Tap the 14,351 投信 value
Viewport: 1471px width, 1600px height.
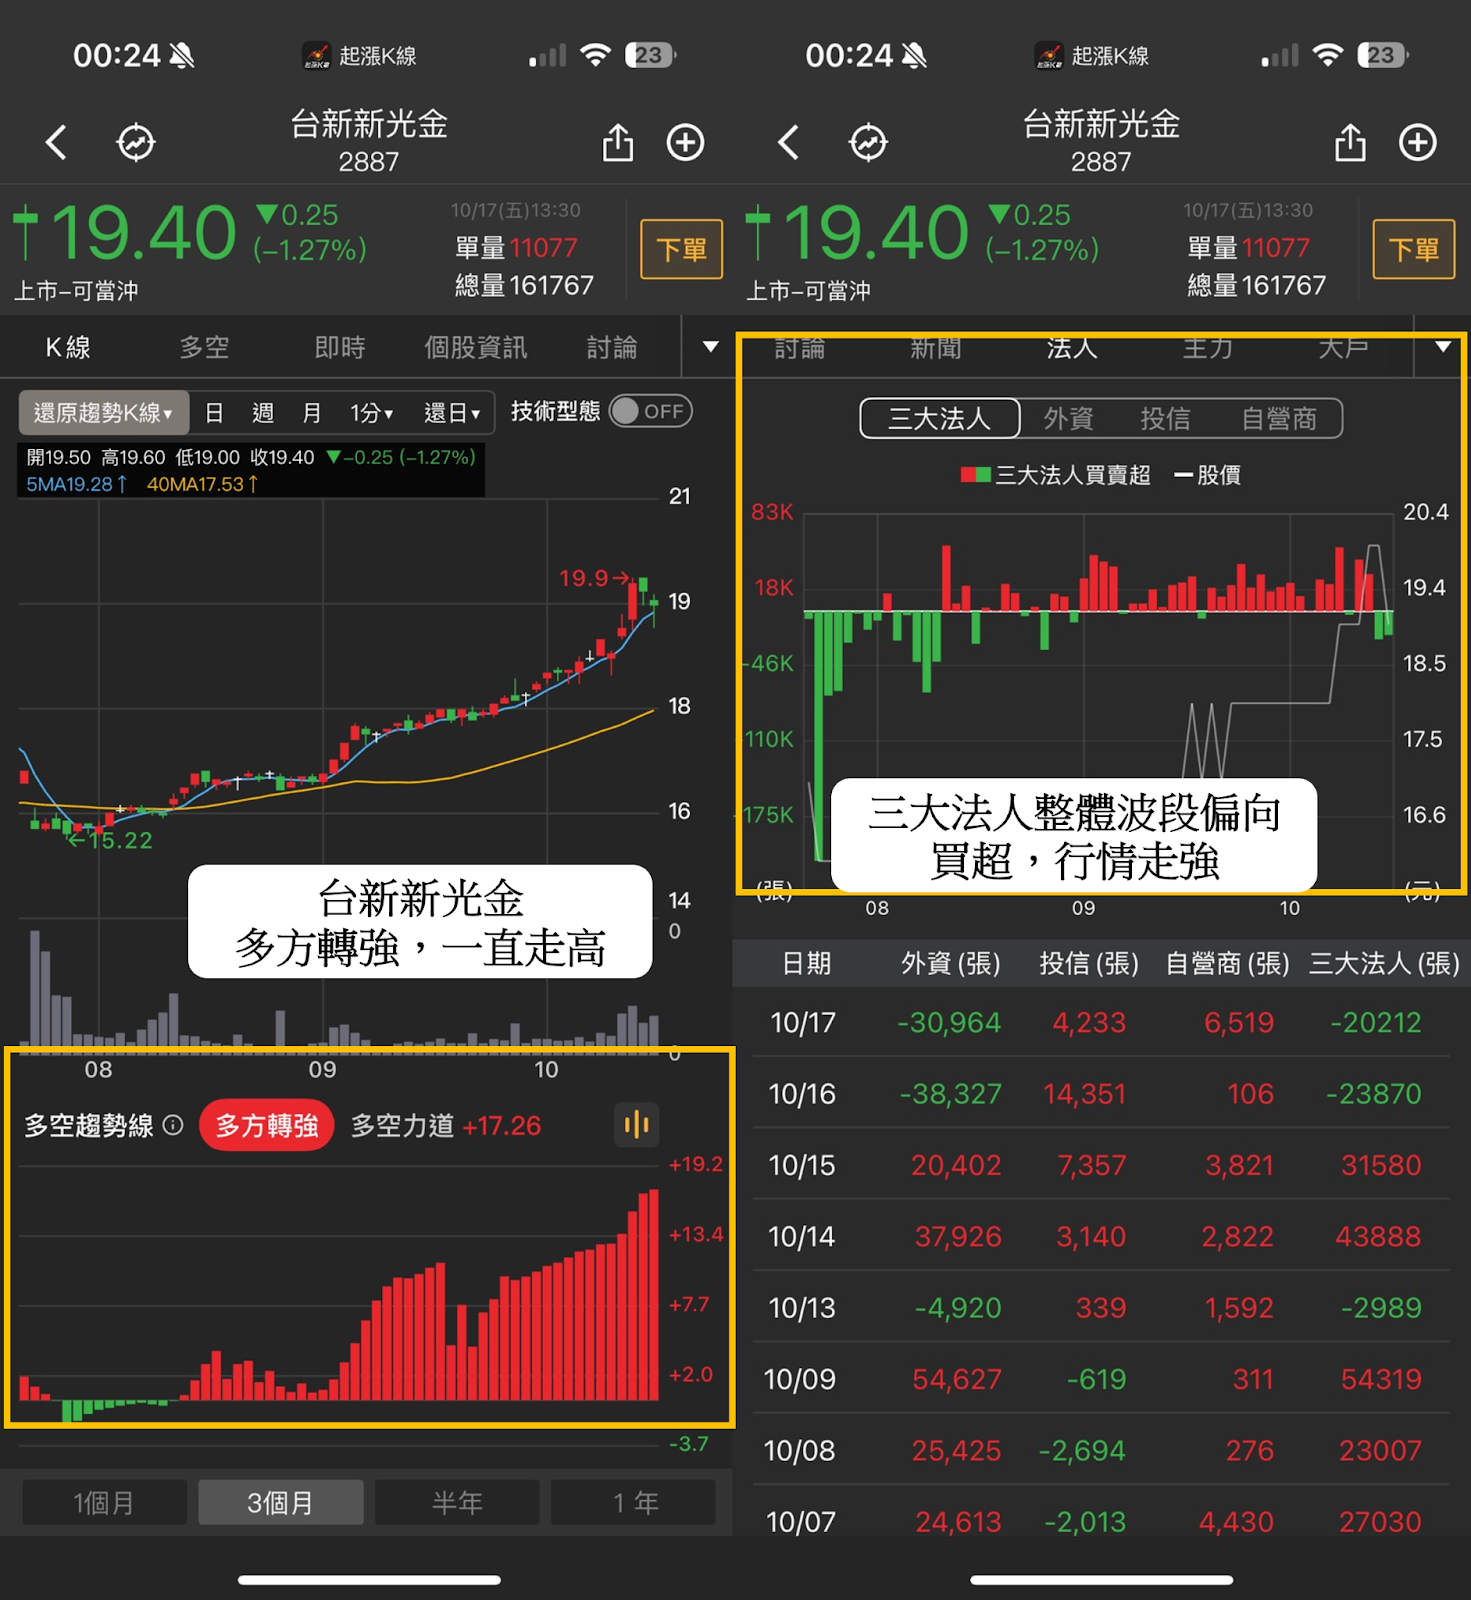coord(1085,1094)
